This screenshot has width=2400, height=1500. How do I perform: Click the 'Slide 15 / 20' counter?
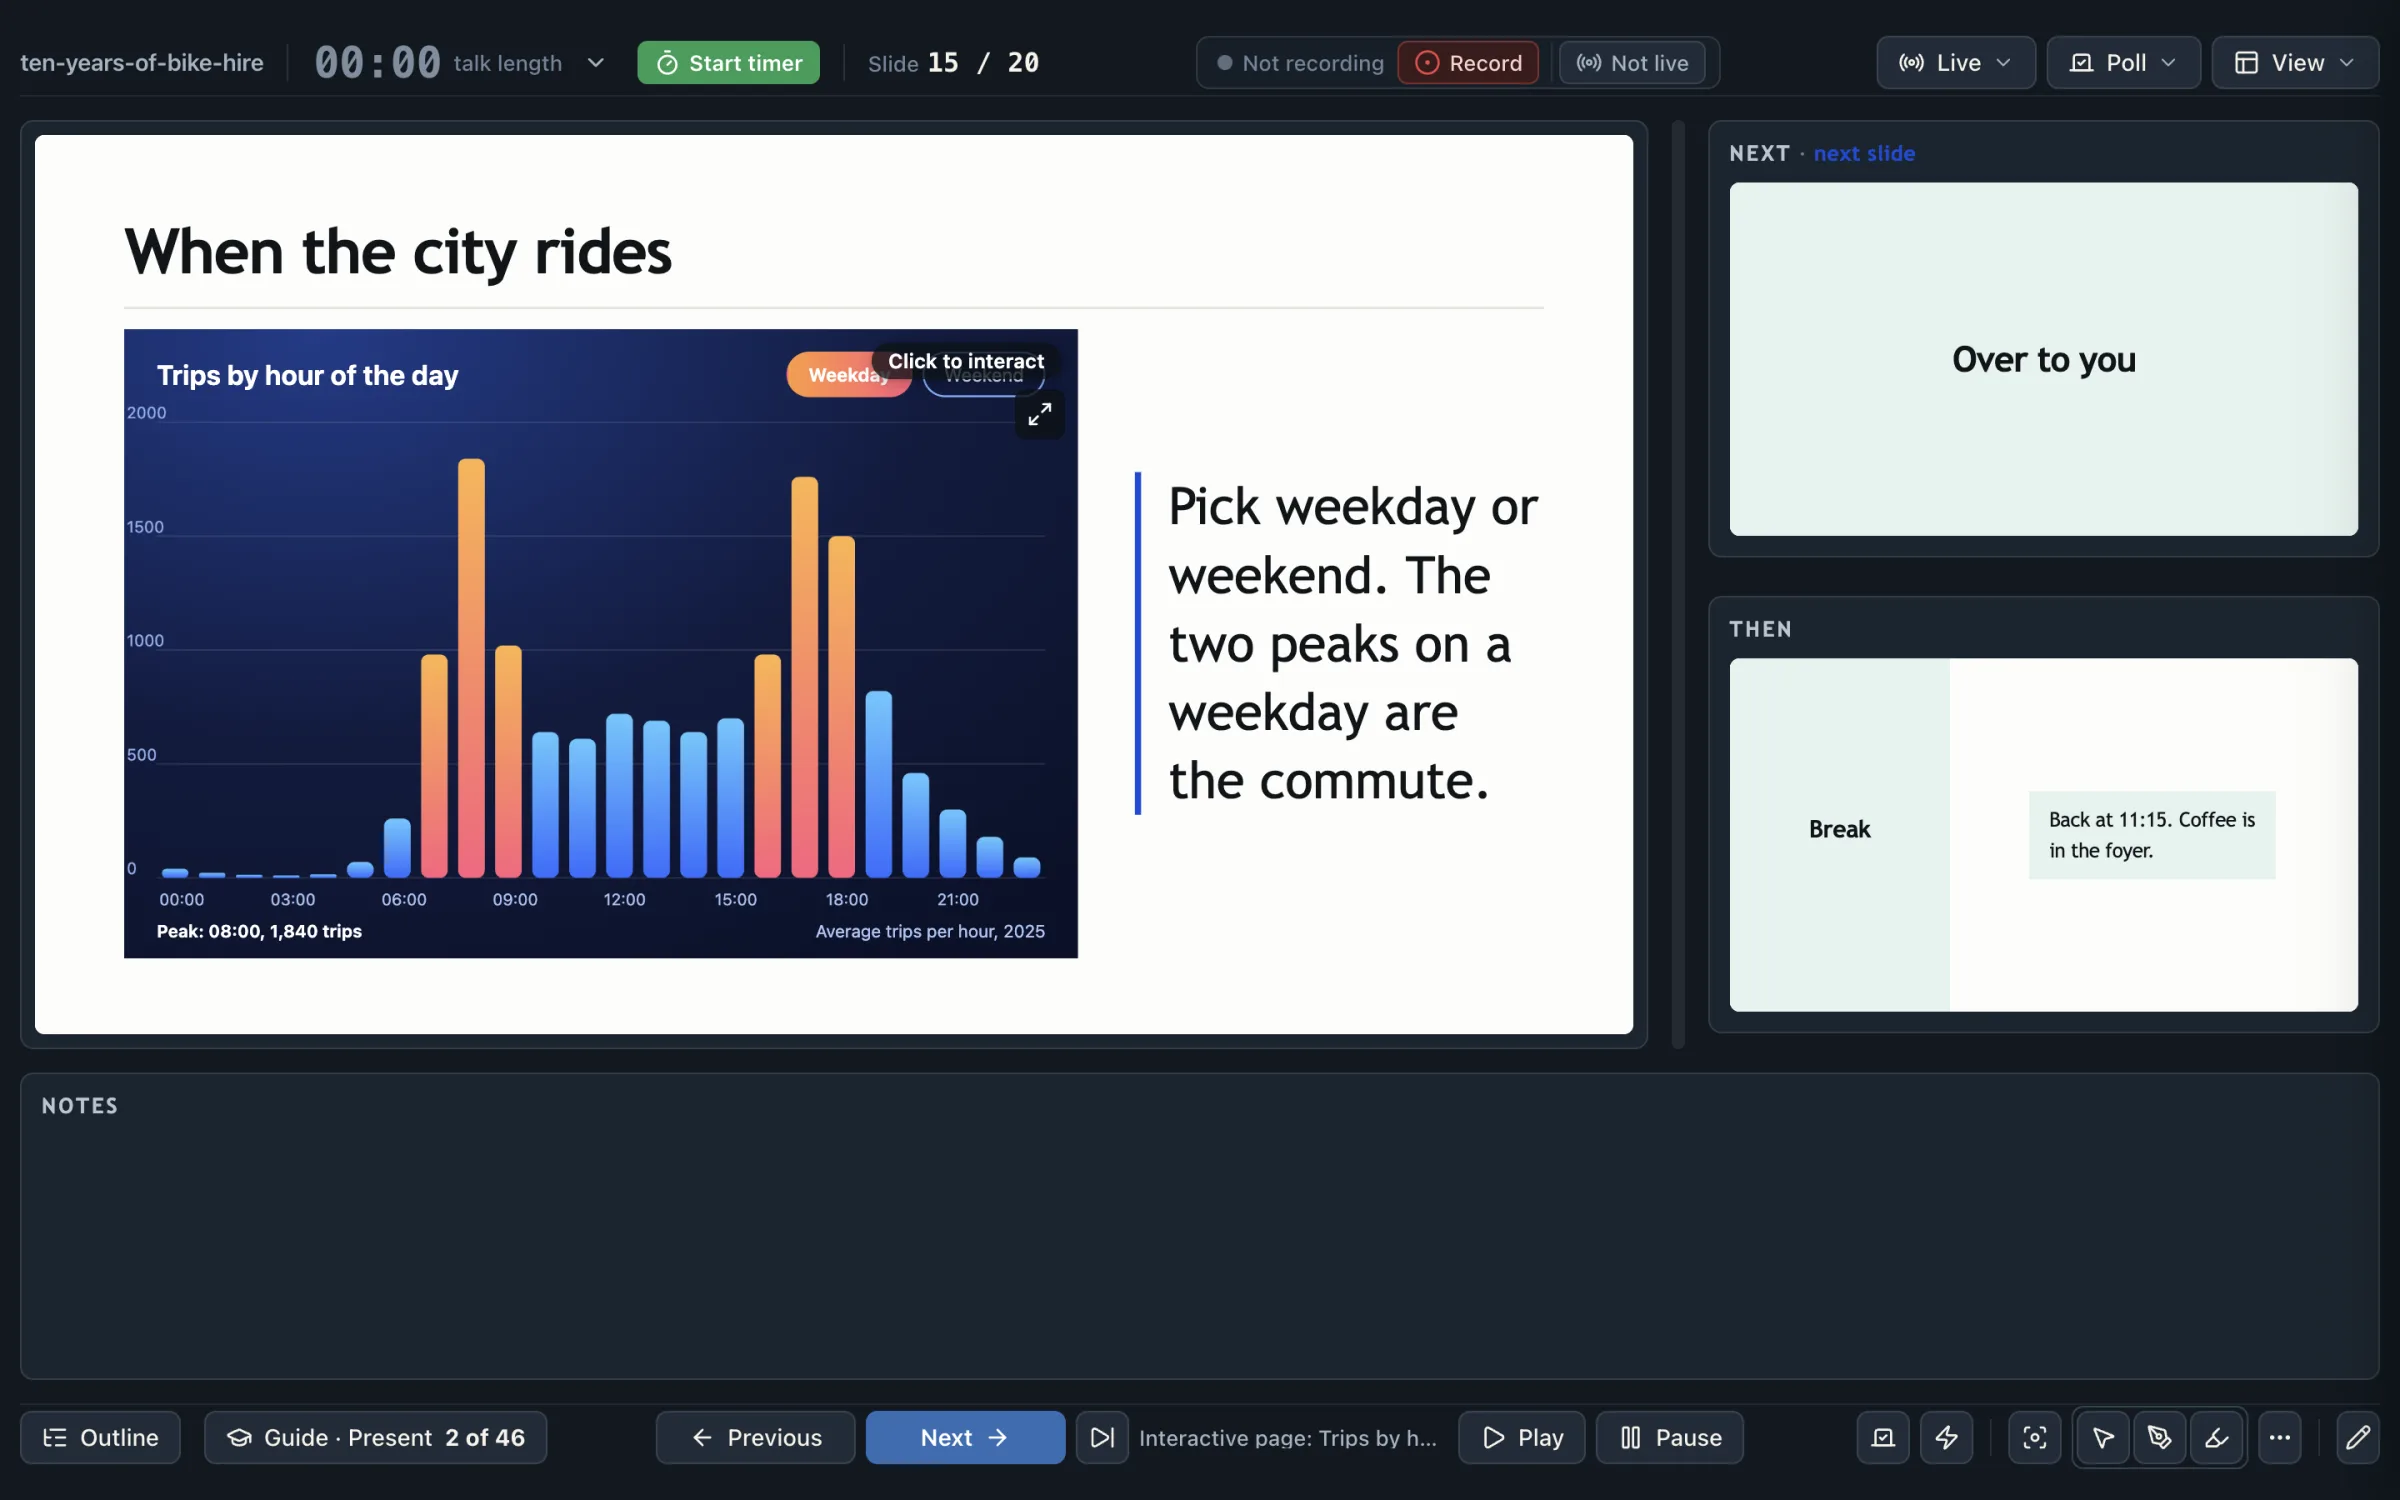953,63
